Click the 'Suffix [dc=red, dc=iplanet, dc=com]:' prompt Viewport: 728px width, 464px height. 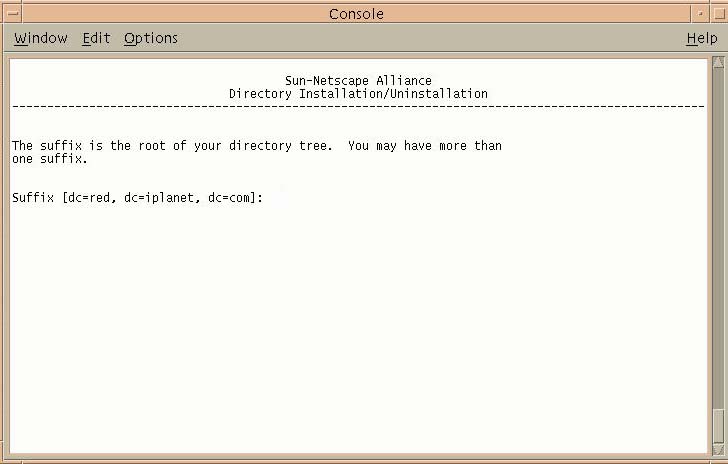click(137, 198)
